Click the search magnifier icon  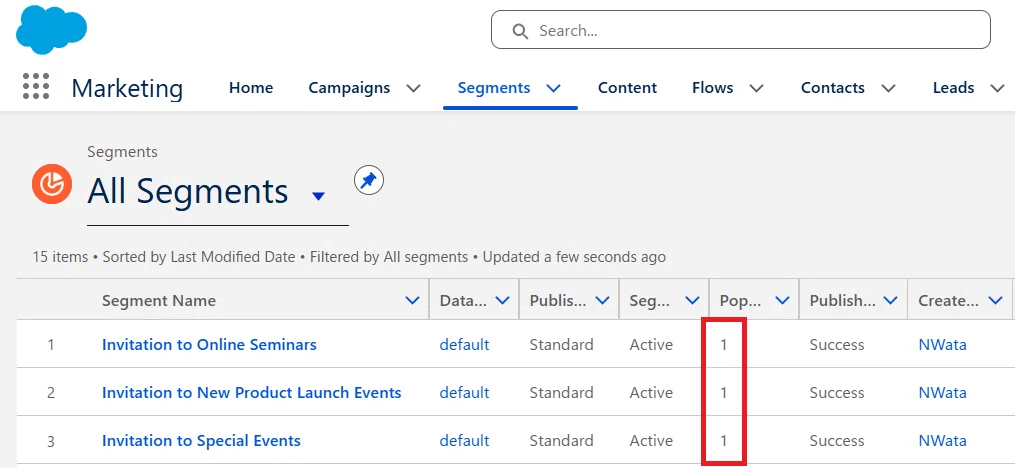pyautogui.click(x=520, y=31)
